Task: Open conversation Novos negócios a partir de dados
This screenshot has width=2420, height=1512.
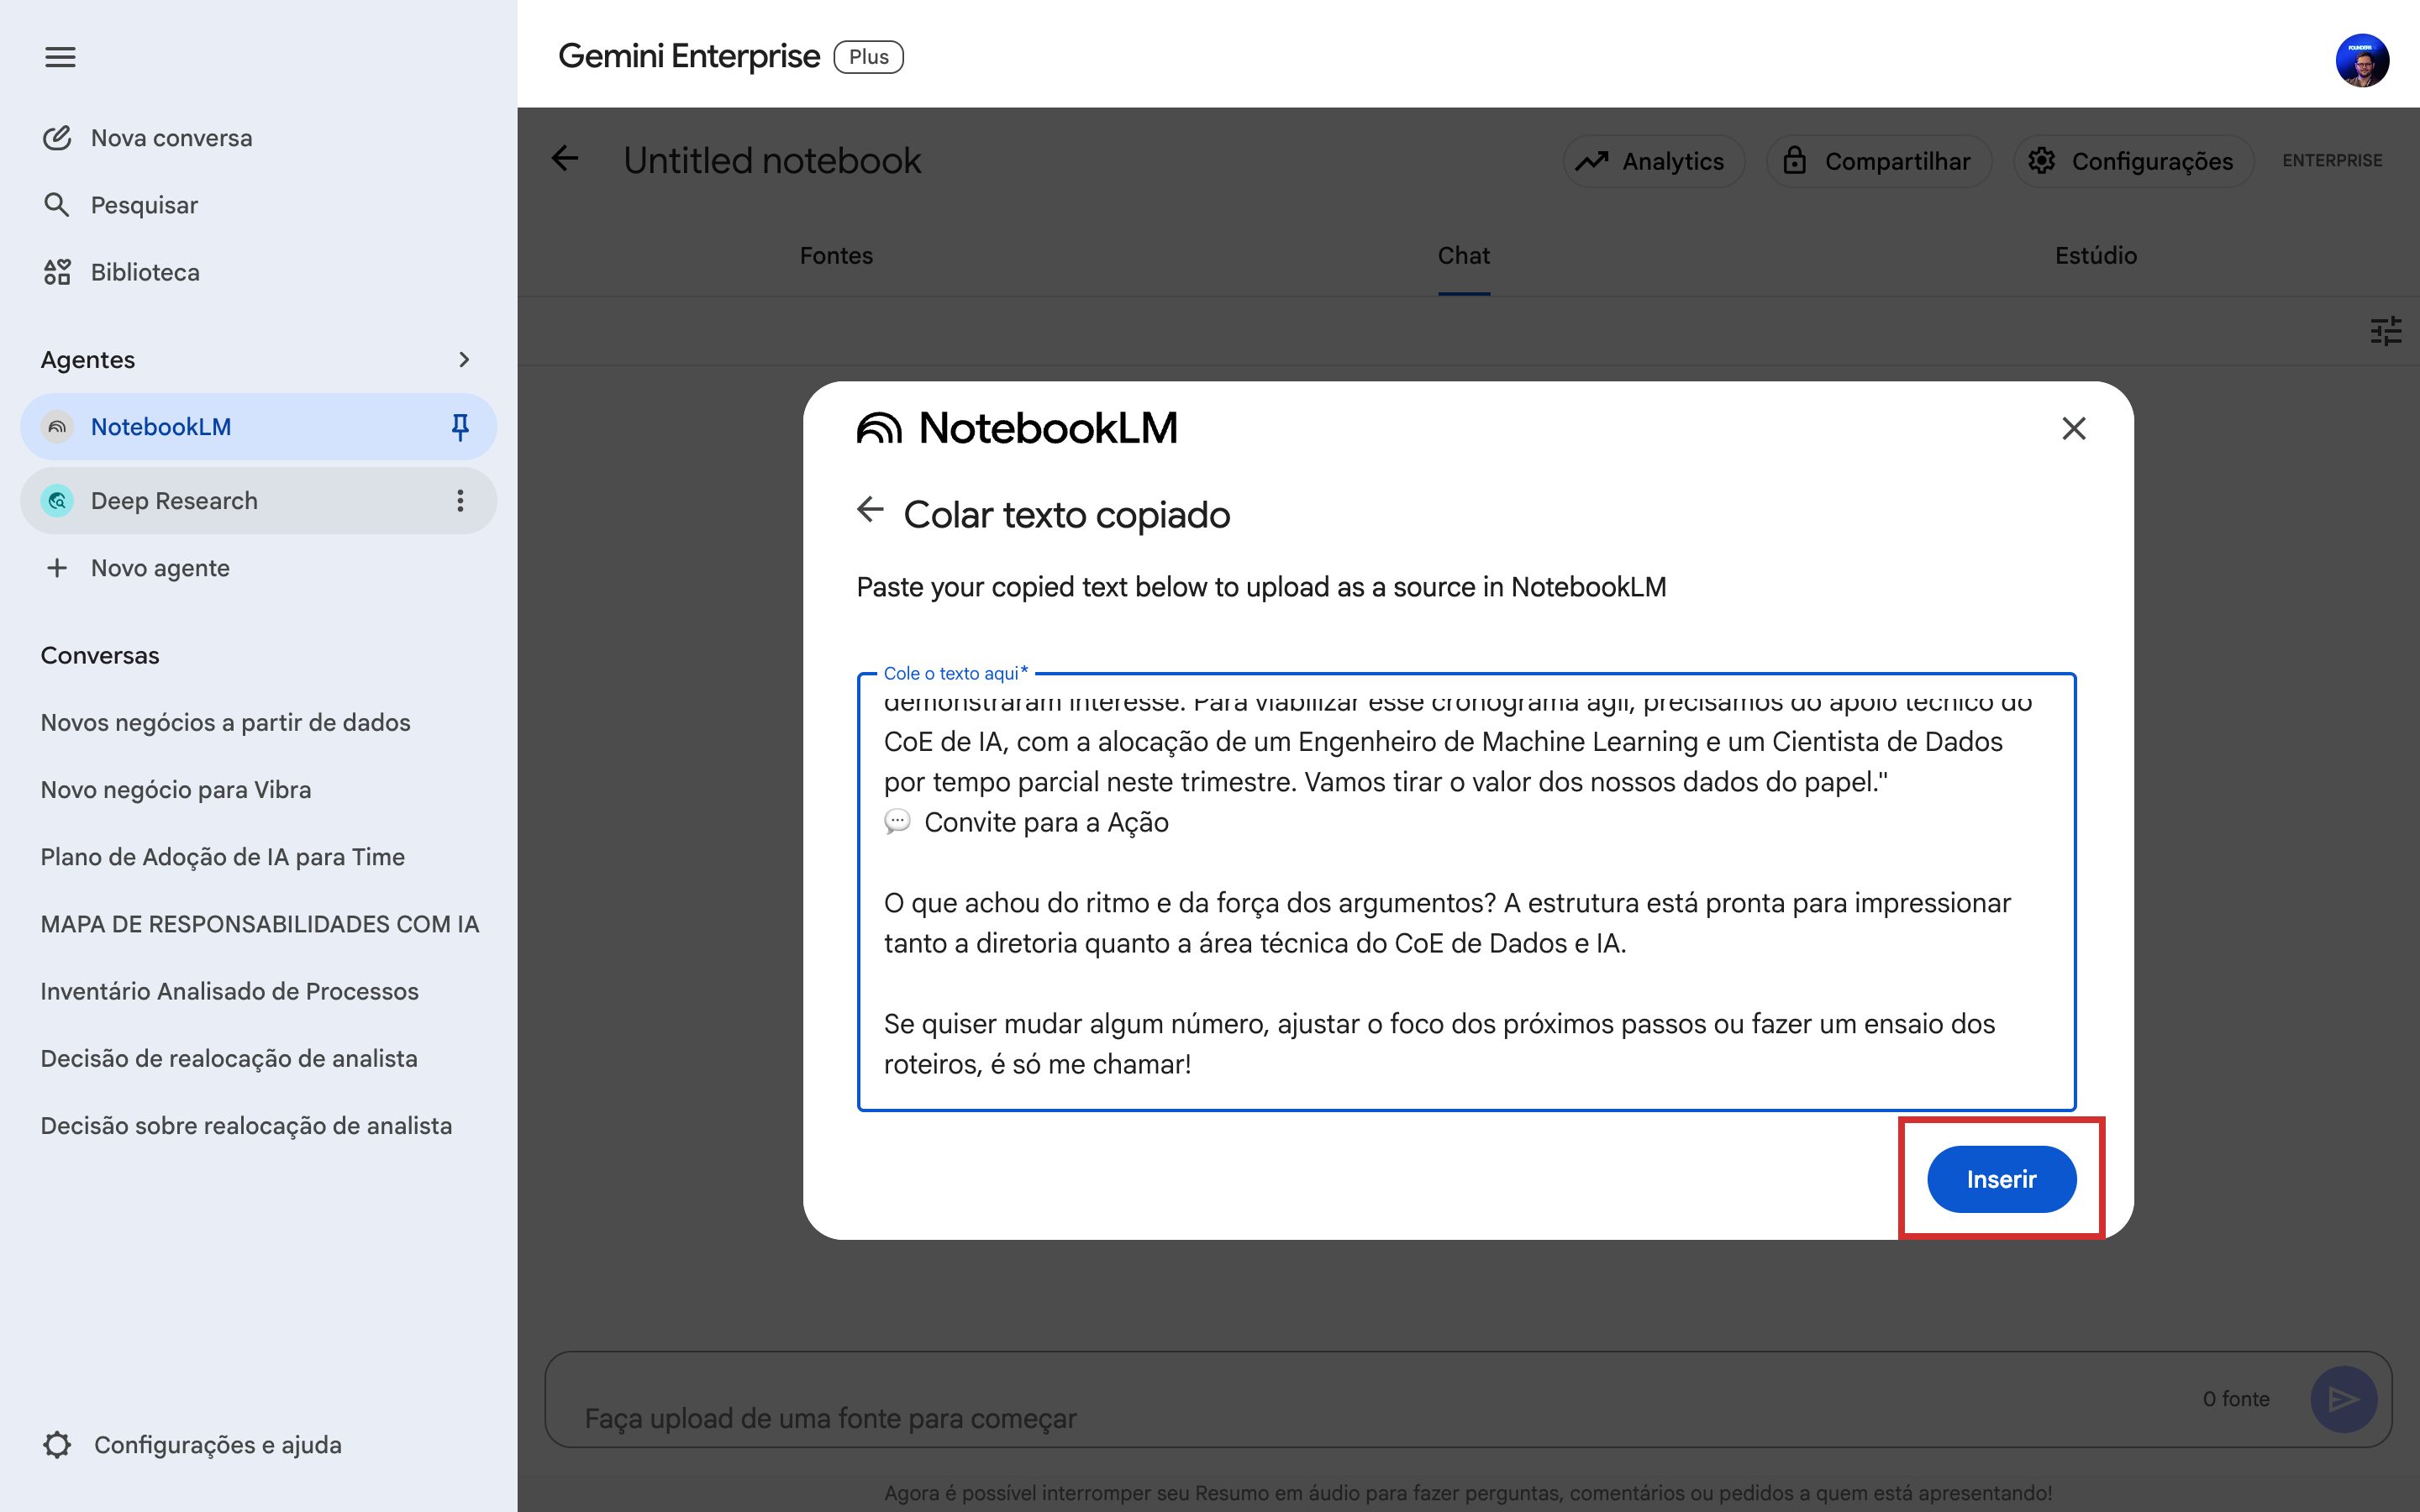Action: [225, 722]
